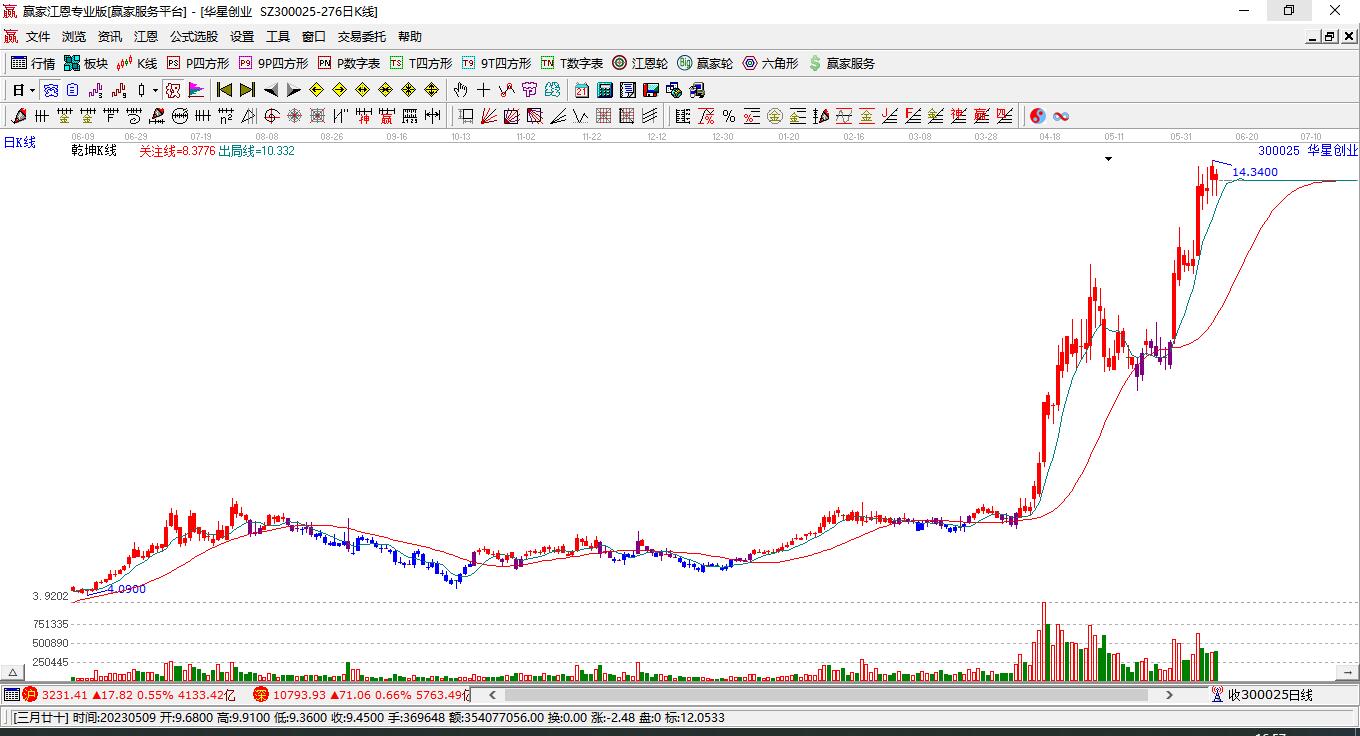The height and width of the screenshot is (736, 1360).
Task: Select the crosshair cursor tool
Action: [484, 90]
